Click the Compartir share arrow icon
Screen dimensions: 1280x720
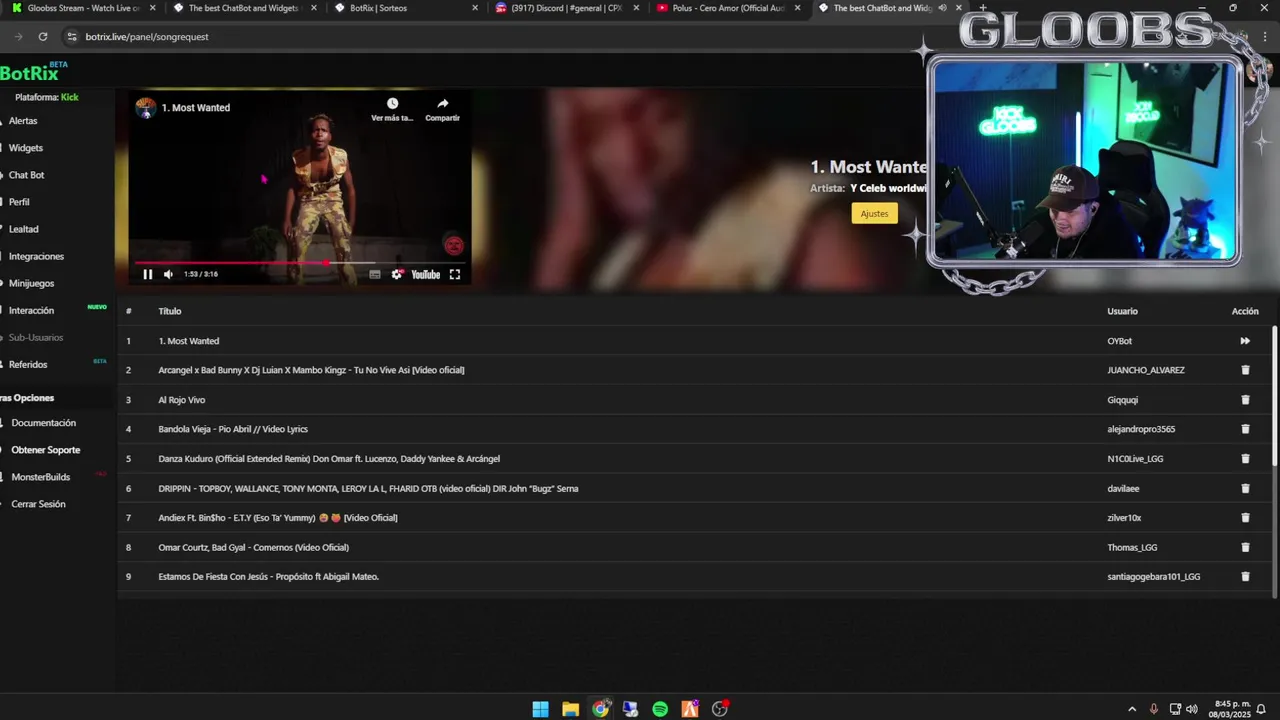pos(442,104)
